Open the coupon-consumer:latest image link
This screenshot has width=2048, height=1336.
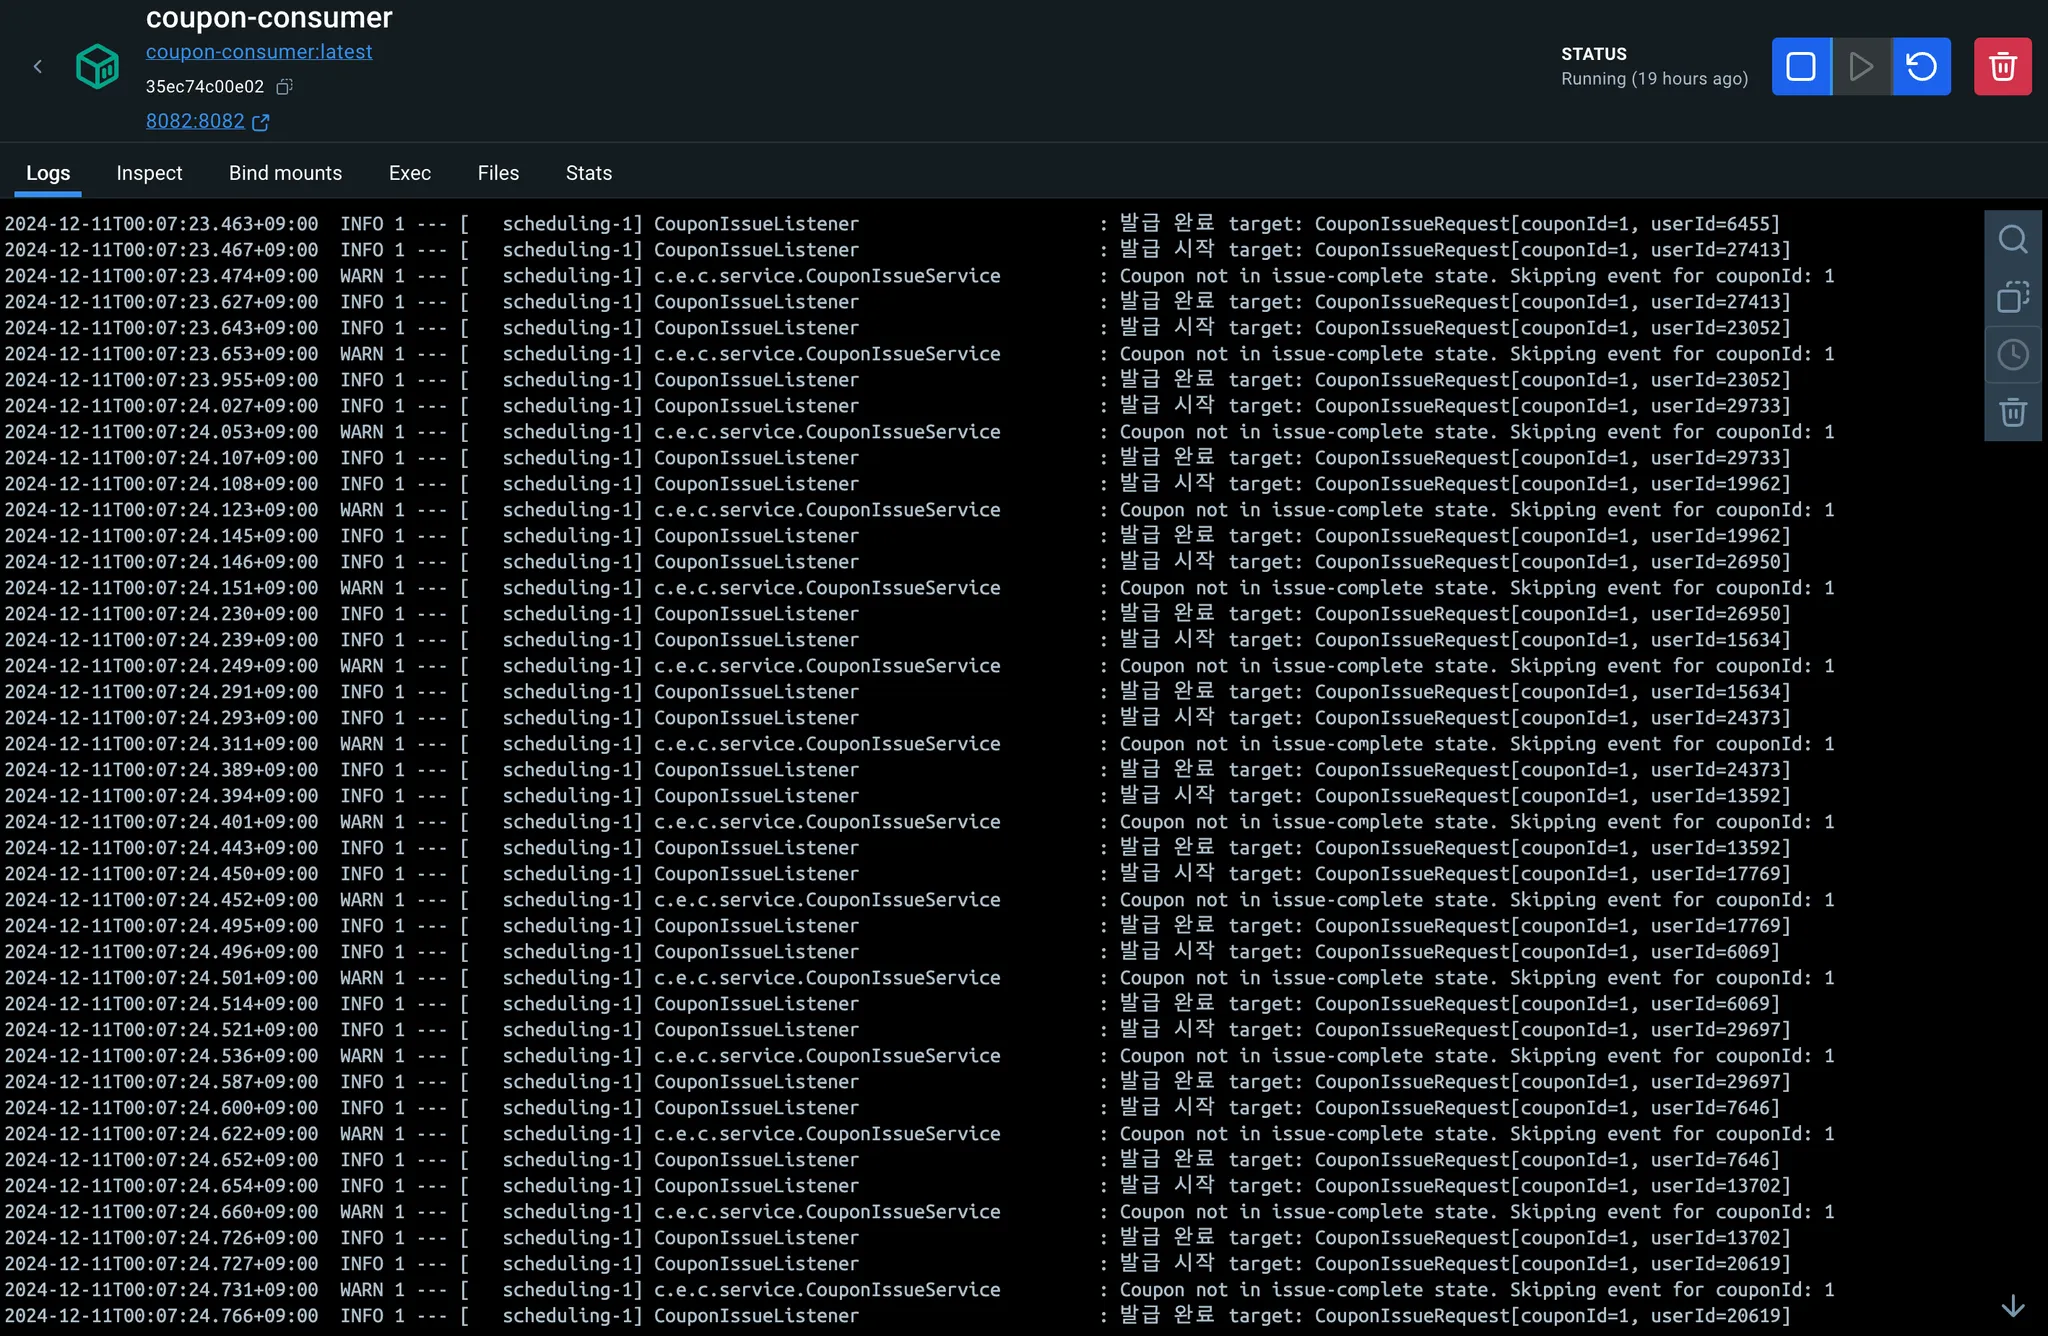click(259, 52)
